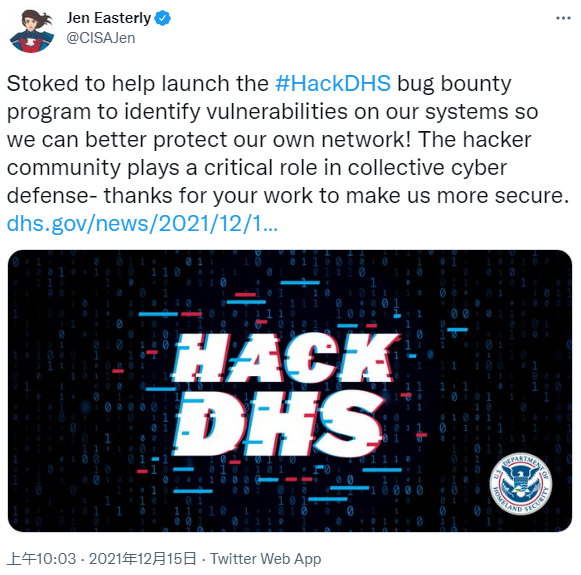This screenshot has height=575, width=581.
Task: Open the Jen Easterly display name
Action: (109, 18)
